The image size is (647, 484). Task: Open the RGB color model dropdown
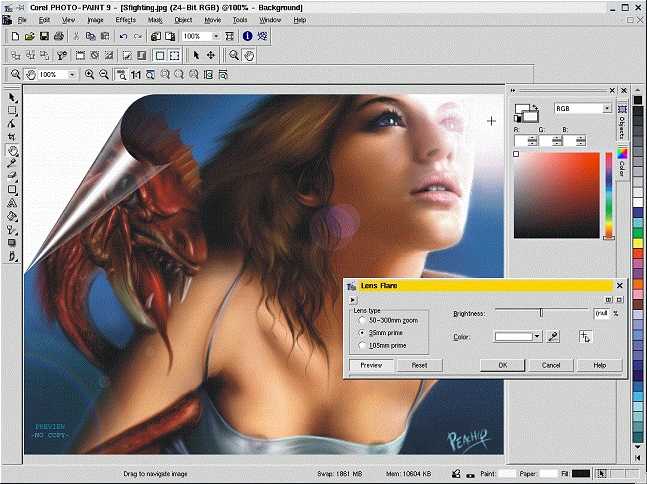(x=606, y=108)
